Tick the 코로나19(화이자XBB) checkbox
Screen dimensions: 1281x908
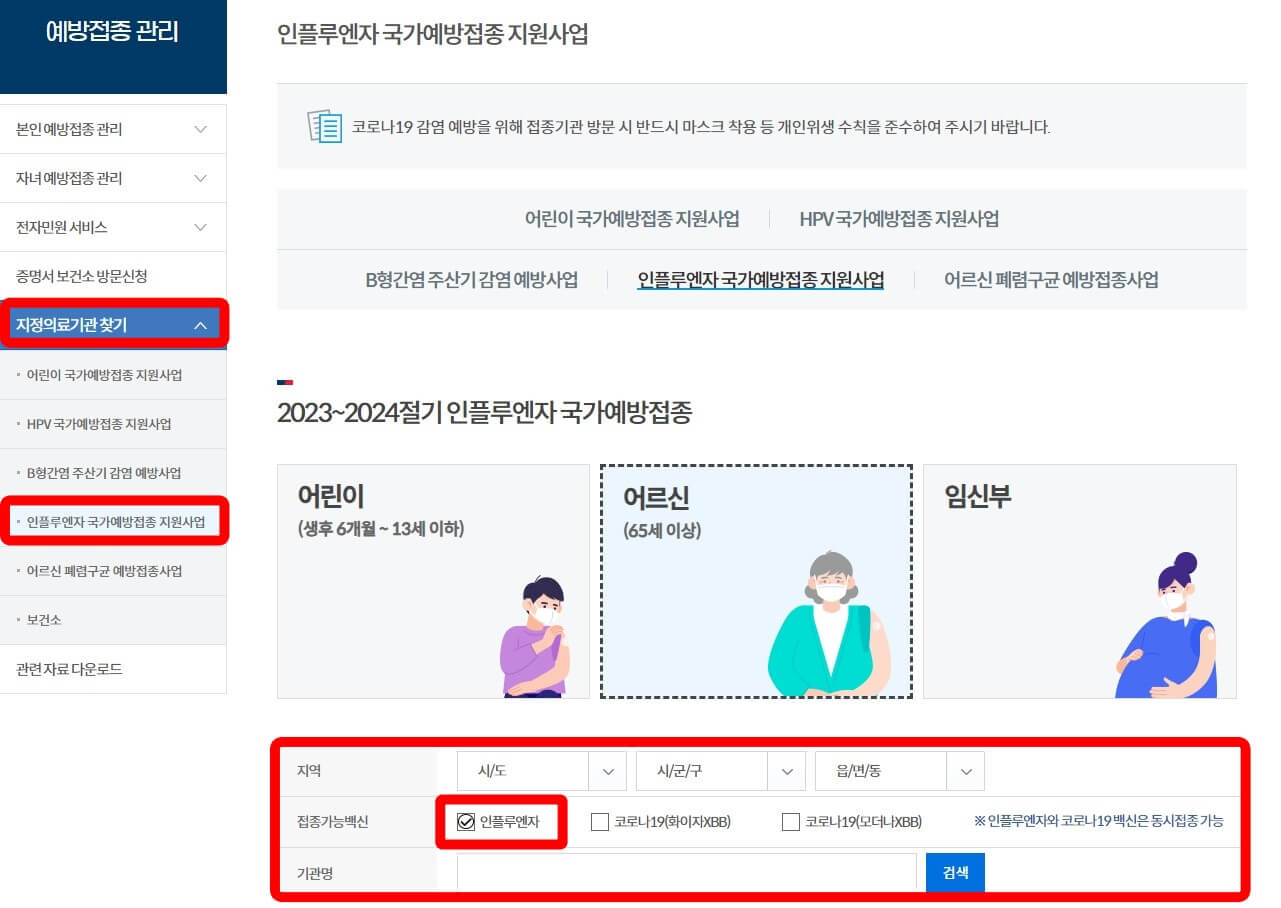coord(600,822)
